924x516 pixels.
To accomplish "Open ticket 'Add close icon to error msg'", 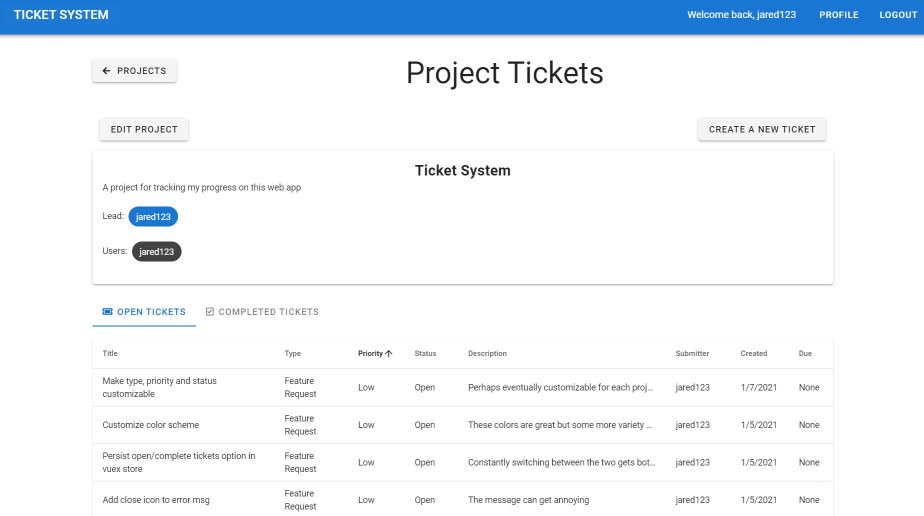I will [156, 500].
